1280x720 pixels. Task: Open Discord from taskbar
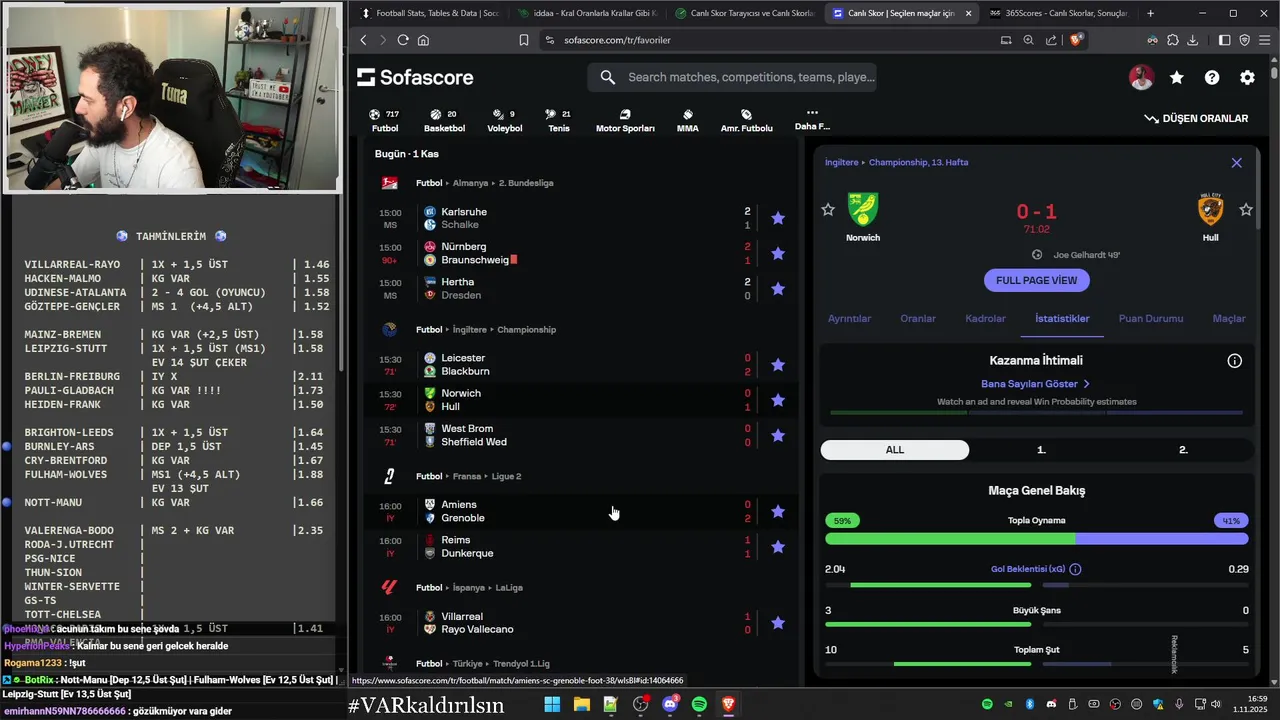(670, 705)
